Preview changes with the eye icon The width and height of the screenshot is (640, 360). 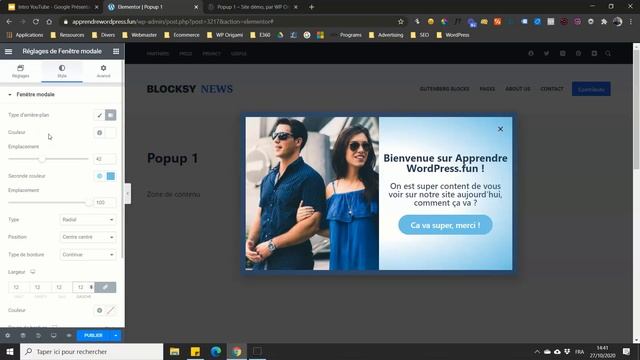(x=69, y=336)
